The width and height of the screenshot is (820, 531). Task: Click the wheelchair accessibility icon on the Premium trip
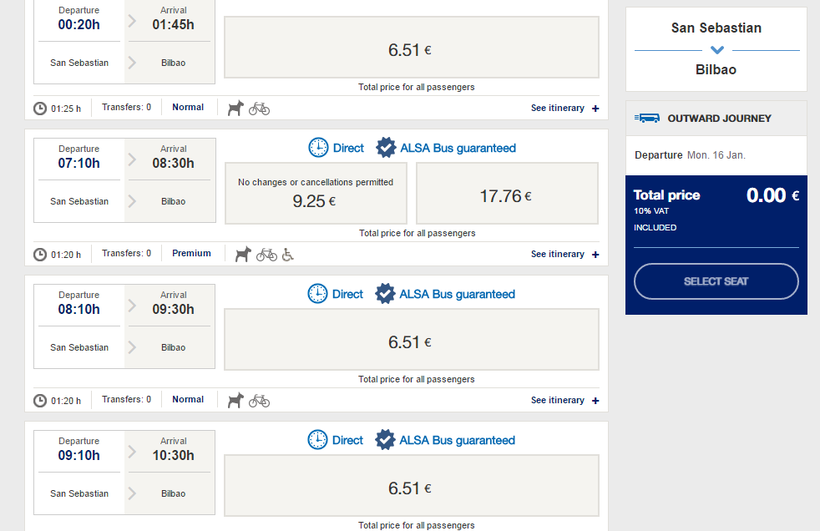pyautogui.click(x=287, y=254)
